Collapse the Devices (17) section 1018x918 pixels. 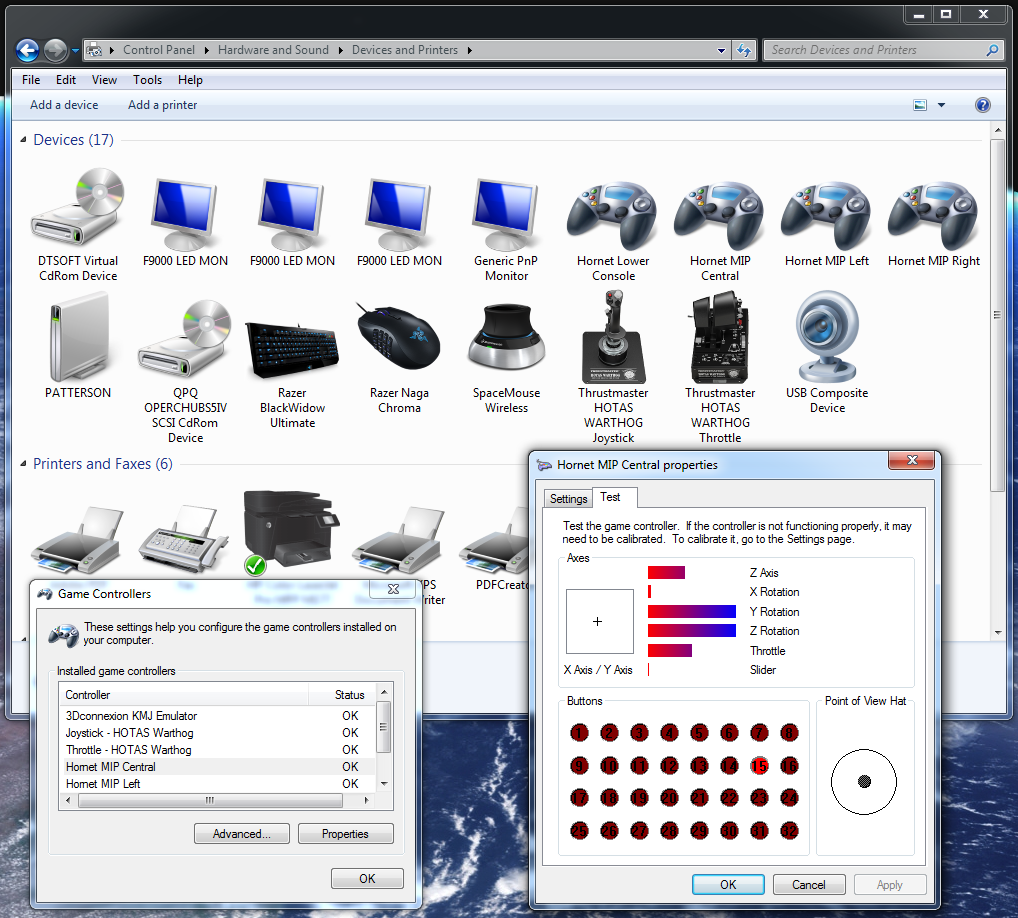pos(23,140)
